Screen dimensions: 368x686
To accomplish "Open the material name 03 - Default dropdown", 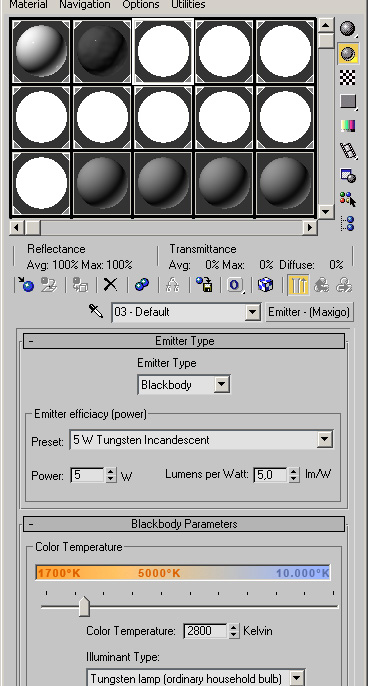I will click(252, 312).
